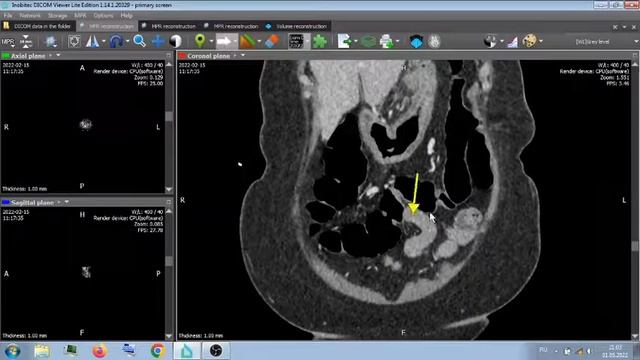Click the grey skeleton render icon

coord(434,41)
